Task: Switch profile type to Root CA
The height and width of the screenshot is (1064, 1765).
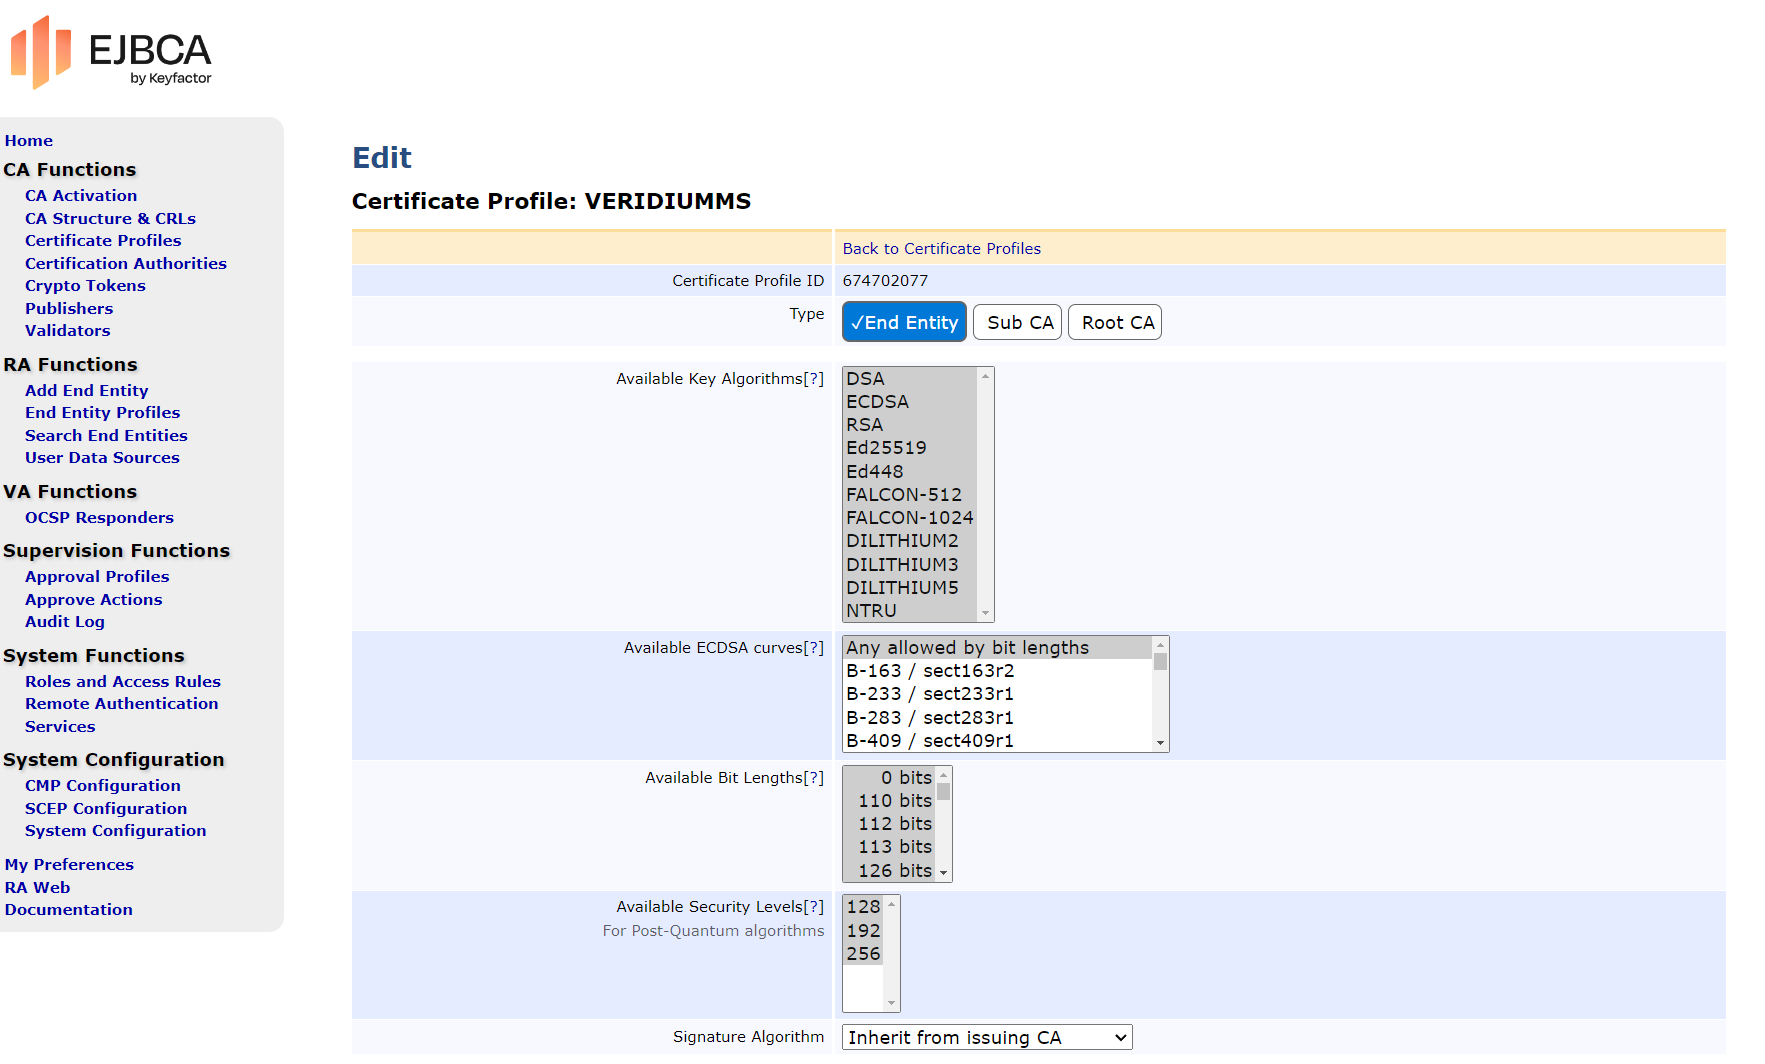Action: point(1116,322)
